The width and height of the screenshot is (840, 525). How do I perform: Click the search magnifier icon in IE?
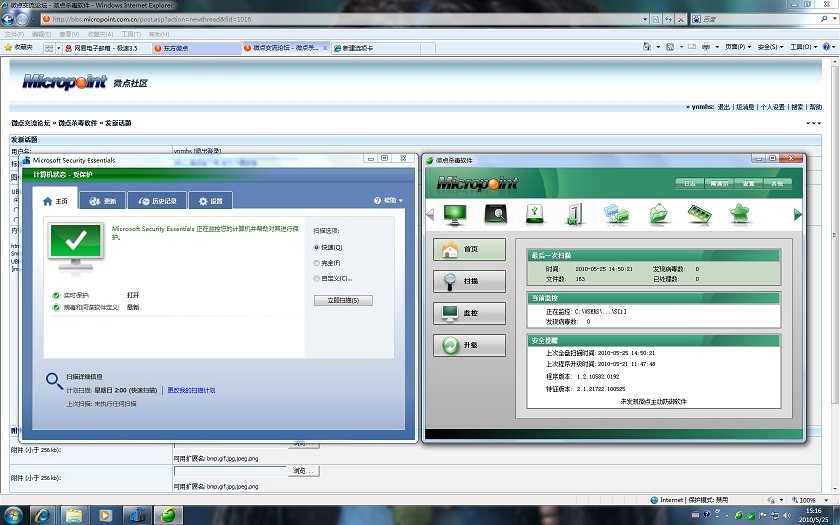coord(823,19)
